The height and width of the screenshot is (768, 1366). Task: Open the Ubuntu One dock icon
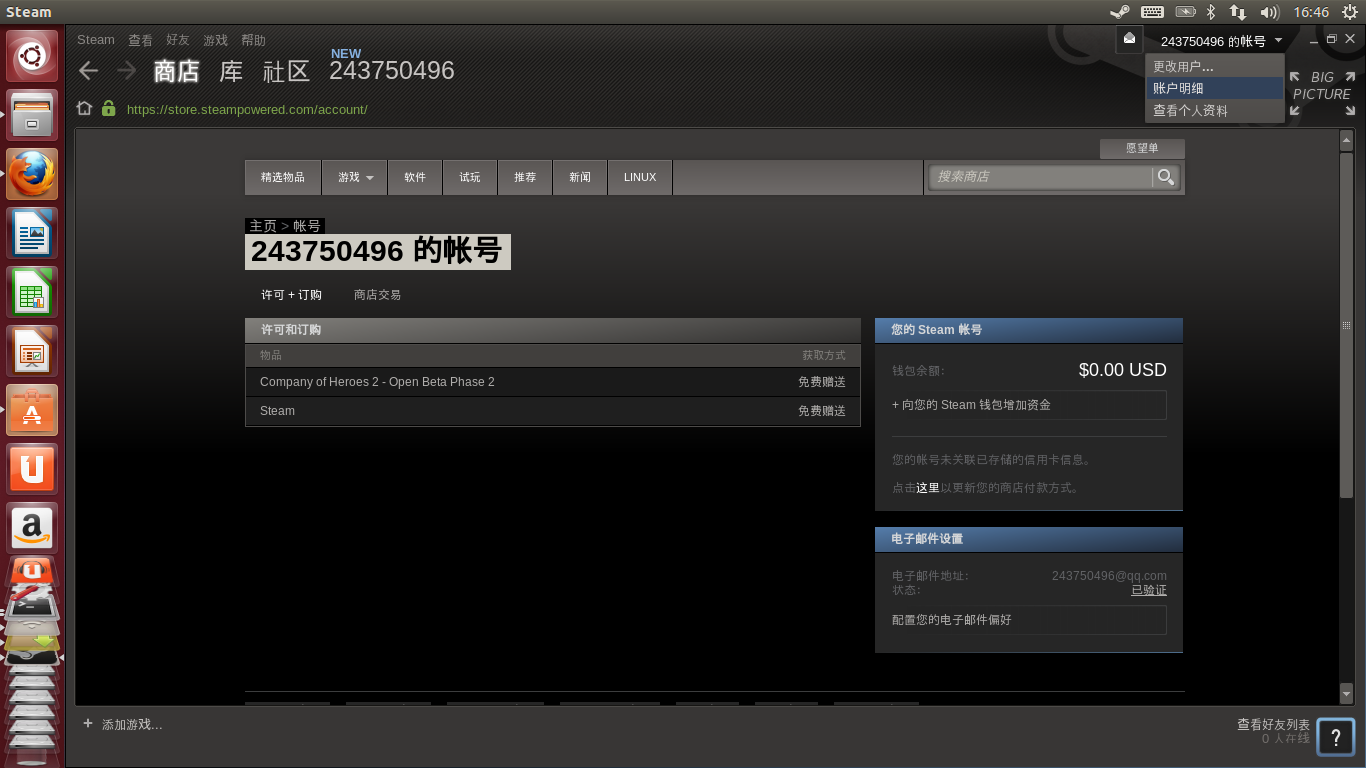point(33,469)
